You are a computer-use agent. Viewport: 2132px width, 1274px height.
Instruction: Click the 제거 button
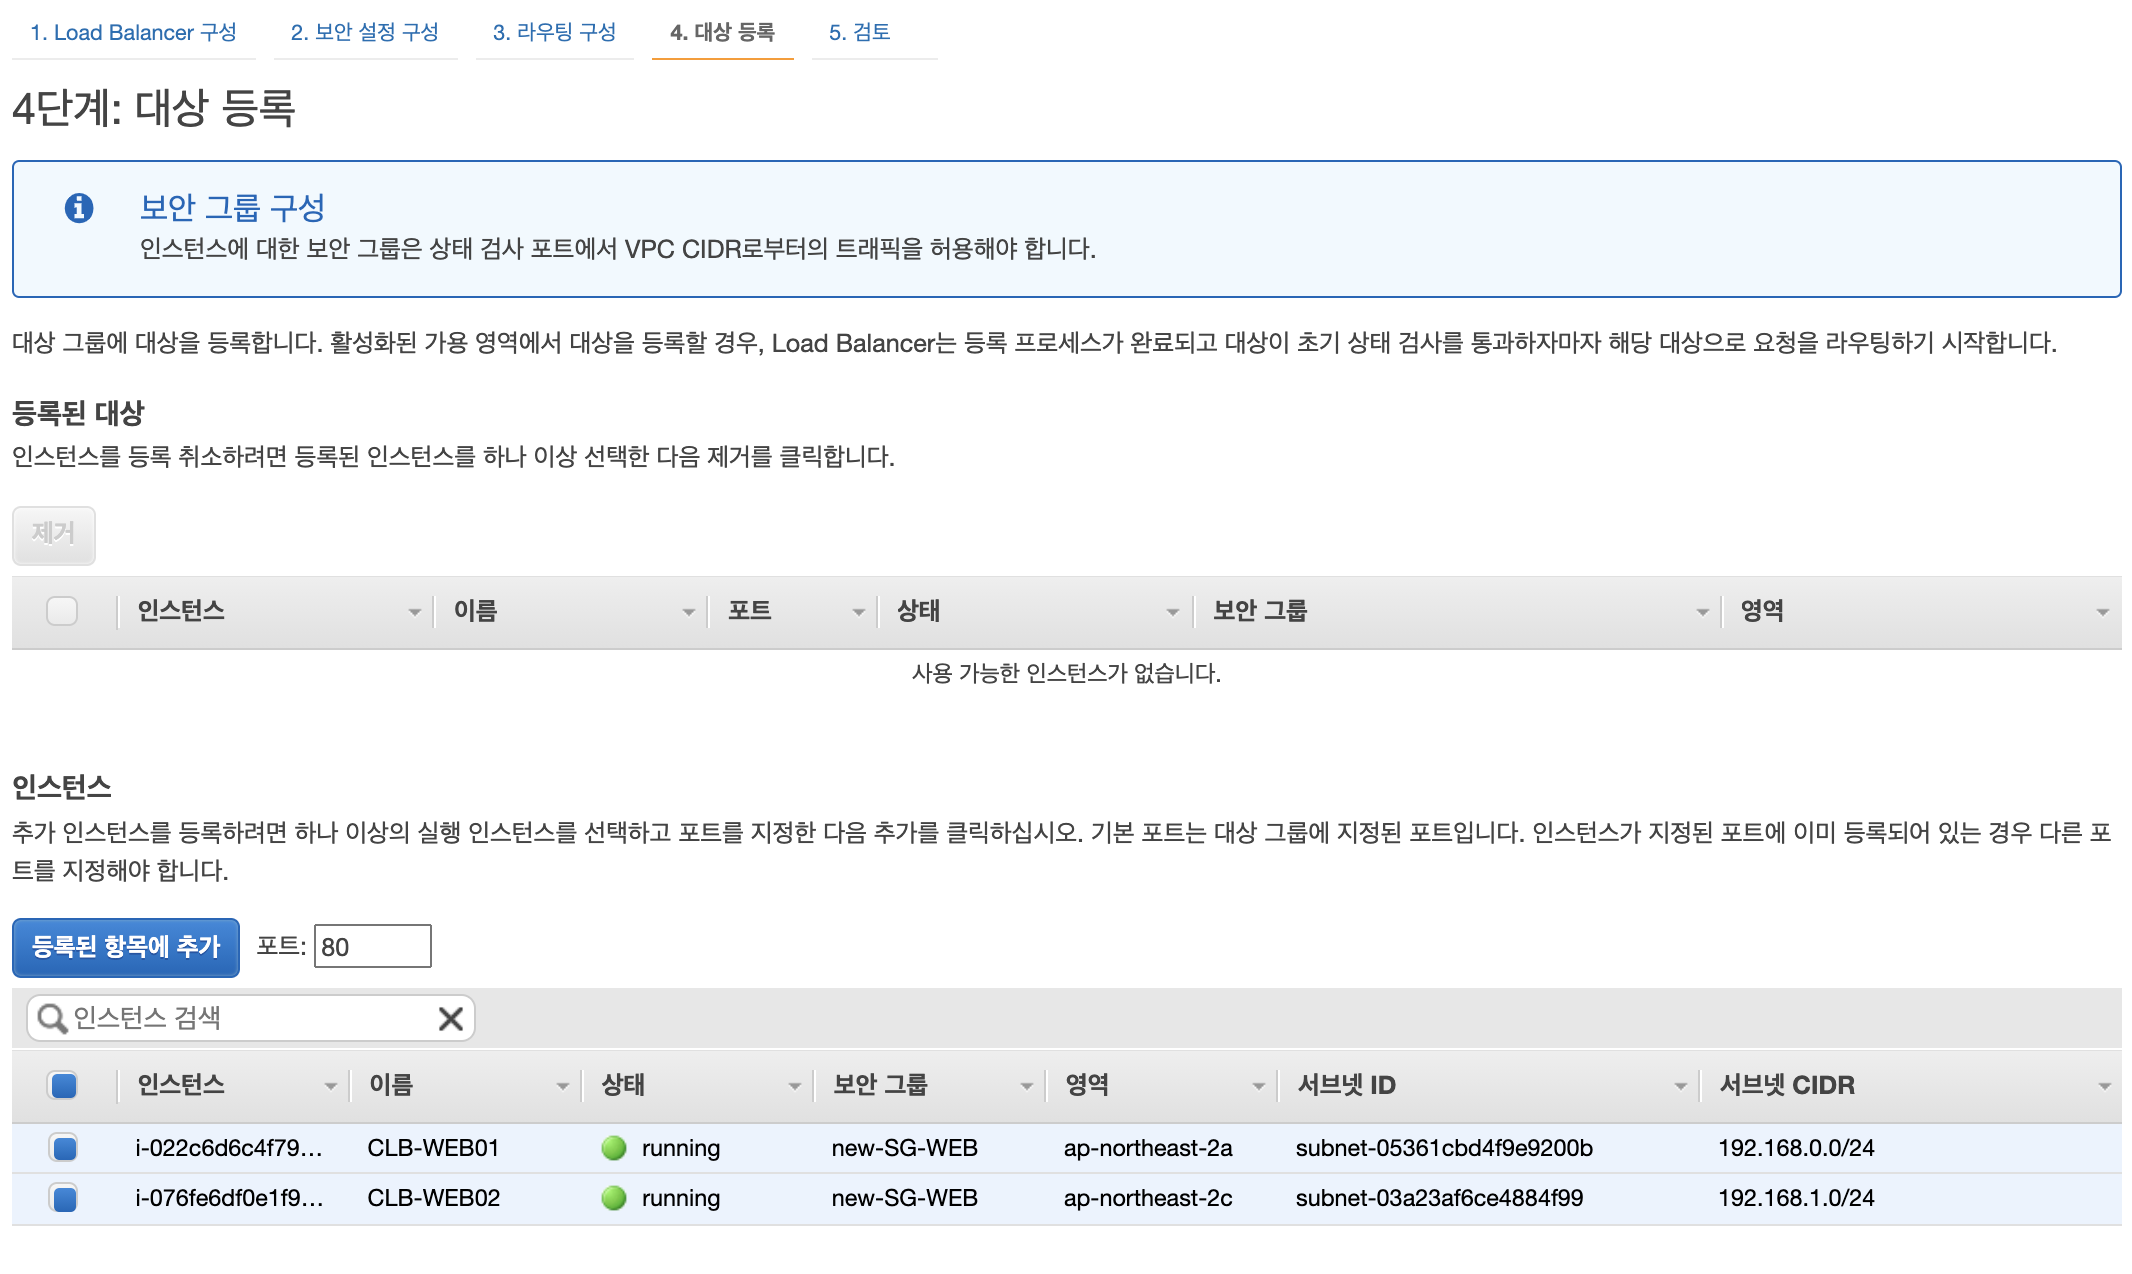tap(54, 534)
